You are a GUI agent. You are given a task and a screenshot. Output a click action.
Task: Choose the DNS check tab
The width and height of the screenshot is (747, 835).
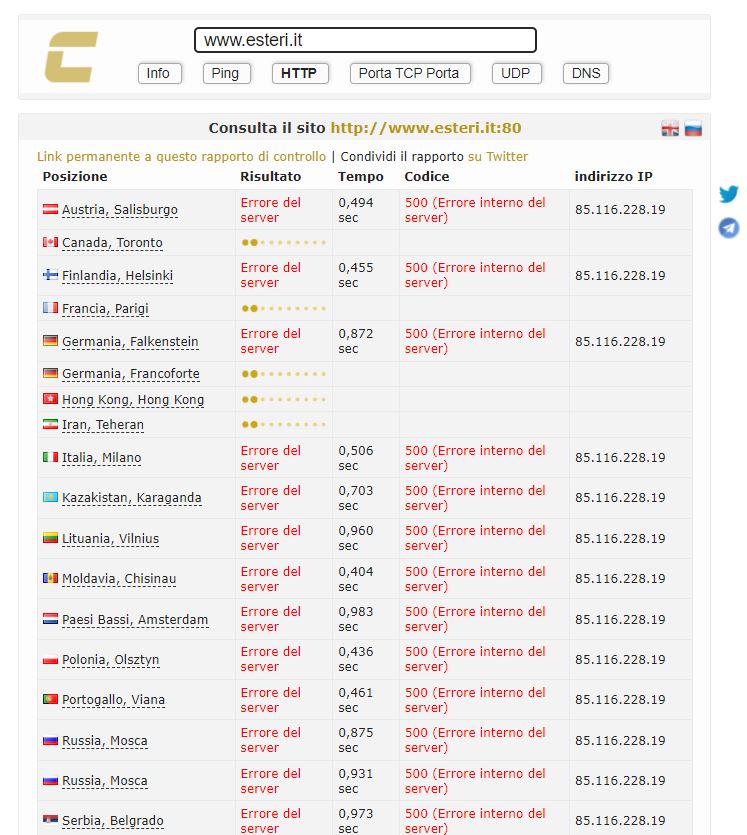click(x=586, y=73)
